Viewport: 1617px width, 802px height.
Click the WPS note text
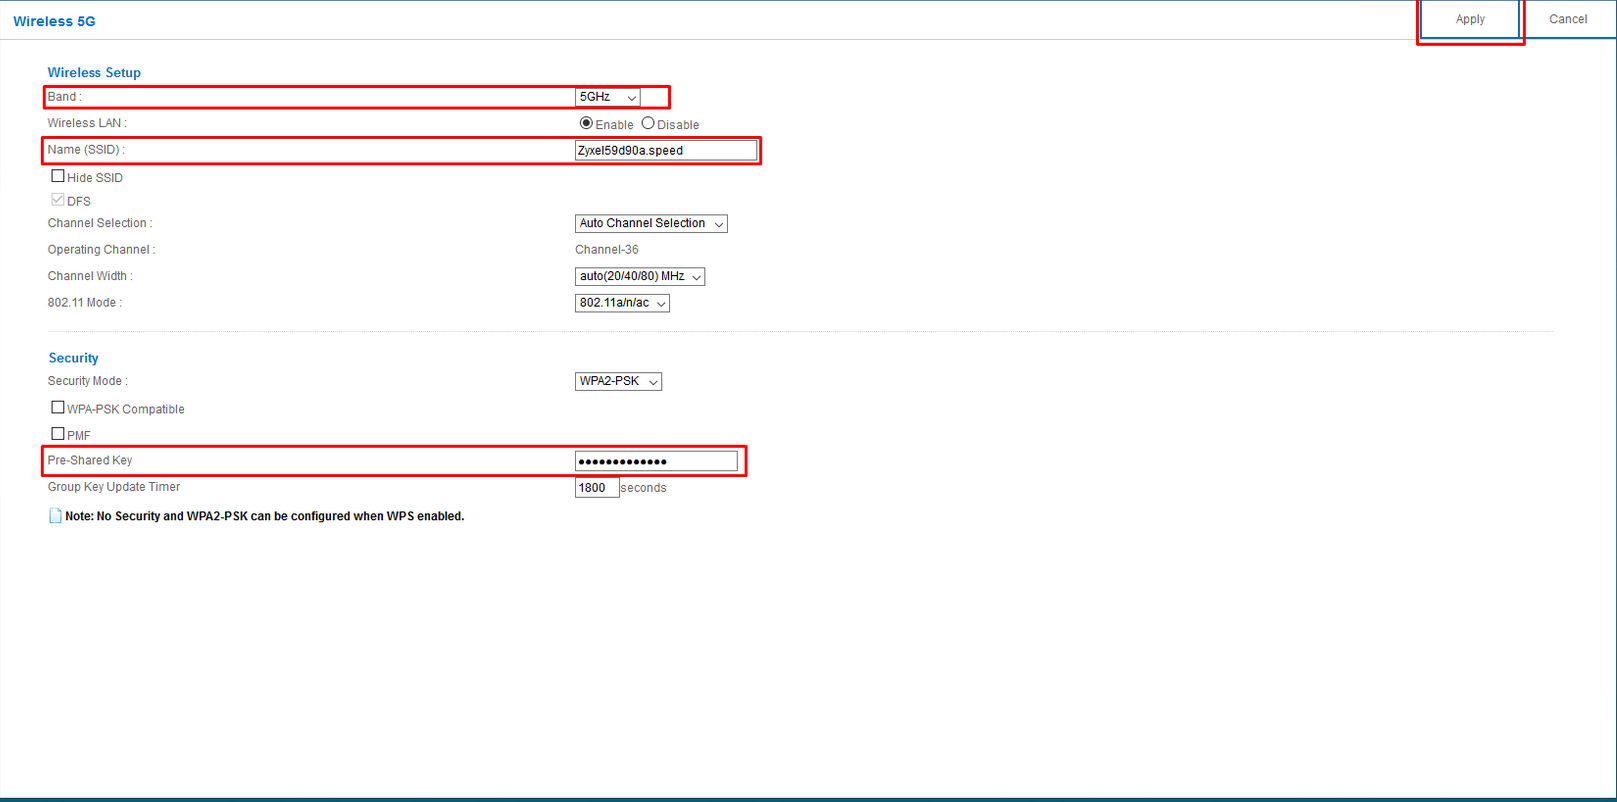tap(264, 516)
